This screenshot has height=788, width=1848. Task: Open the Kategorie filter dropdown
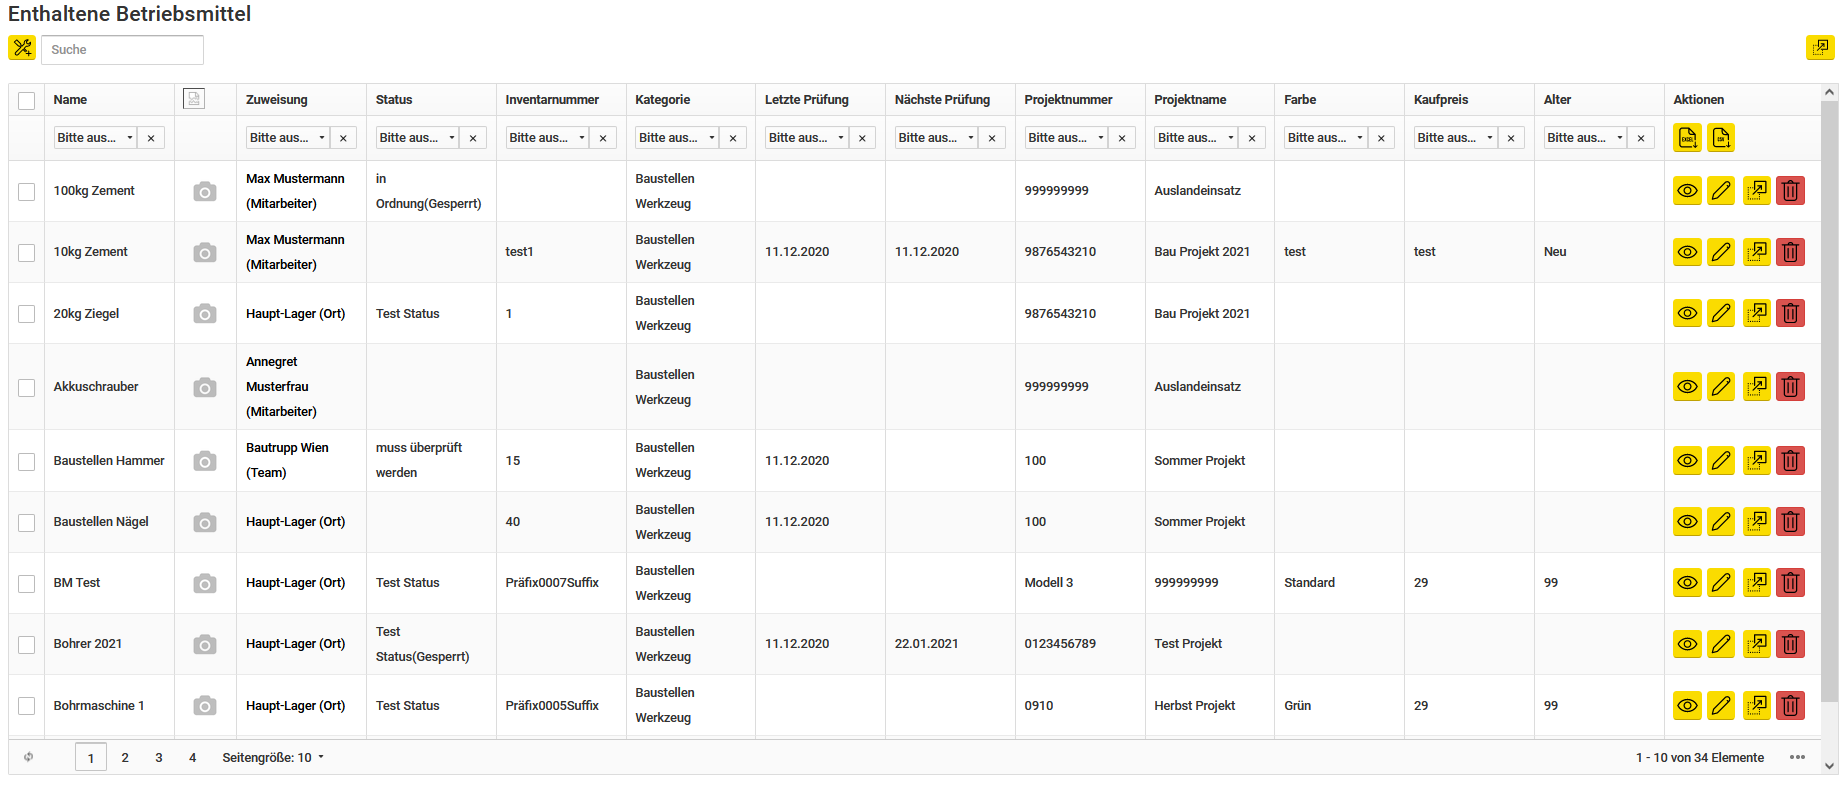(678, 138)
